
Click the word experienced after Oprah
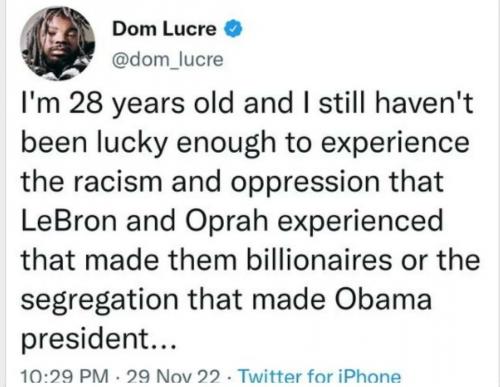360,221
